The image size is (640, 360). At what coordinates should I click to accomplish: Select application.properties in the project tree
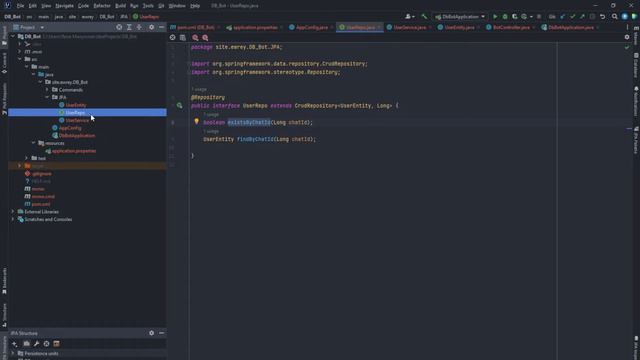click(73, 151)
